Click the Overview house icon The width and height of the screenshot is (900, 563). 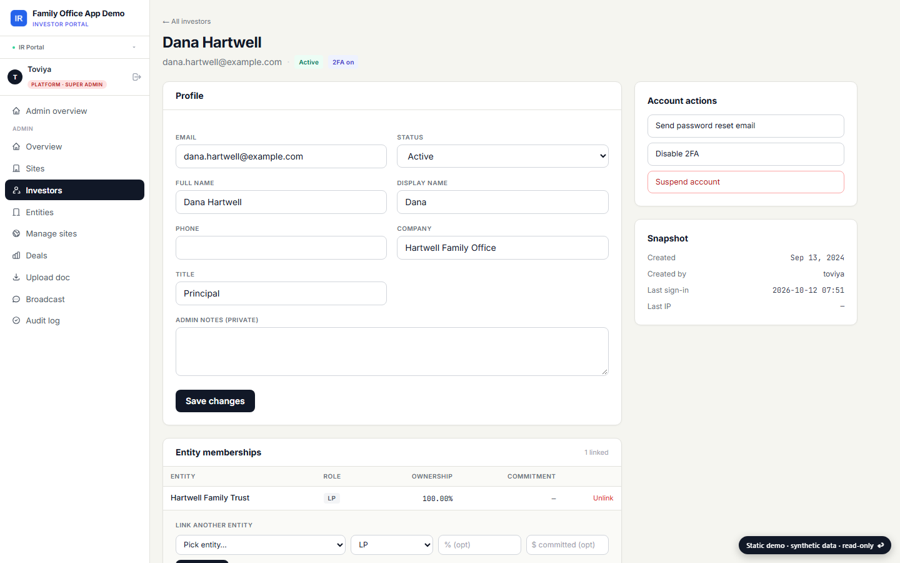tap(16, 146)
